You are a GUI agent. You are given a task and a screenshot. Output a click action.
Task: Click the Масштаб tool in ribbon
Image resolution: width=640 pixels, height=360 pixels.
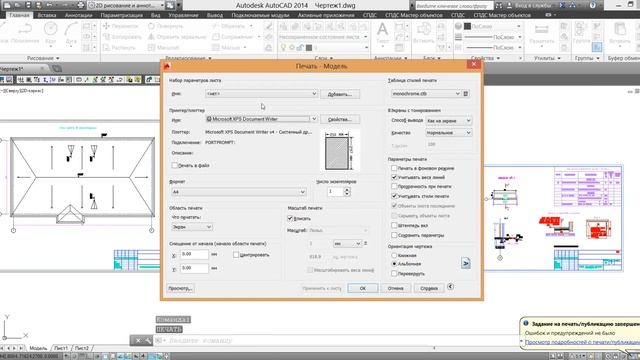[163, 47]
